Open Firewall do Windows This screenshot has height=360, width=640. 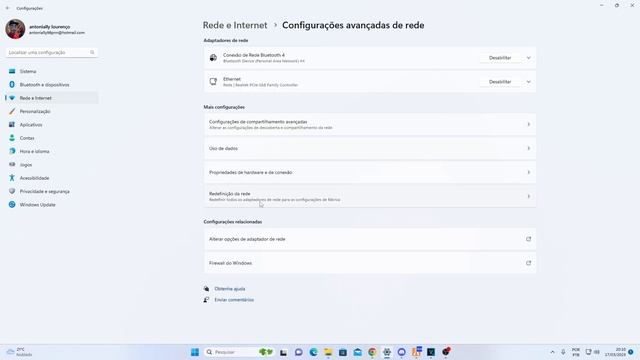coord(370,263)
